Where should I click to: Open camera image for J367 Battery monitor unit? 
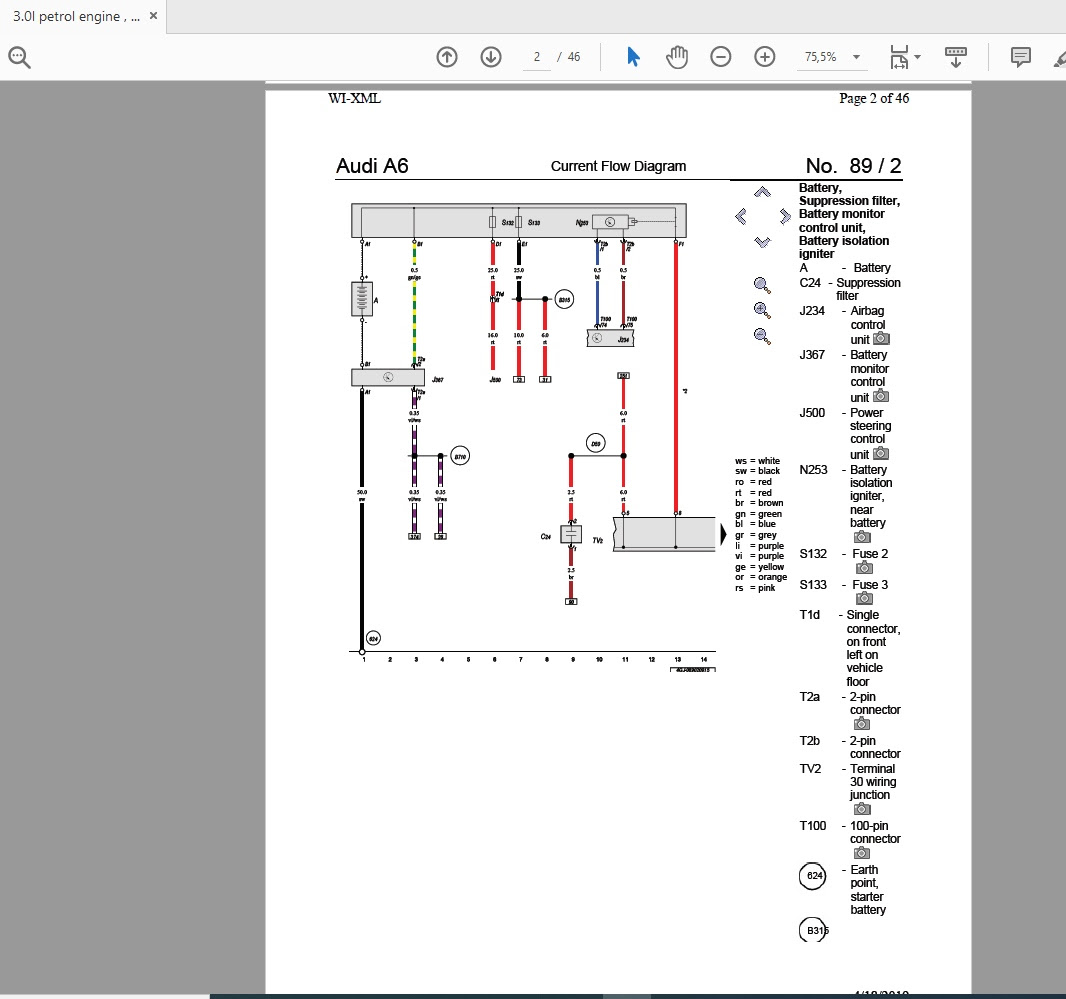(x=881, y=396)
